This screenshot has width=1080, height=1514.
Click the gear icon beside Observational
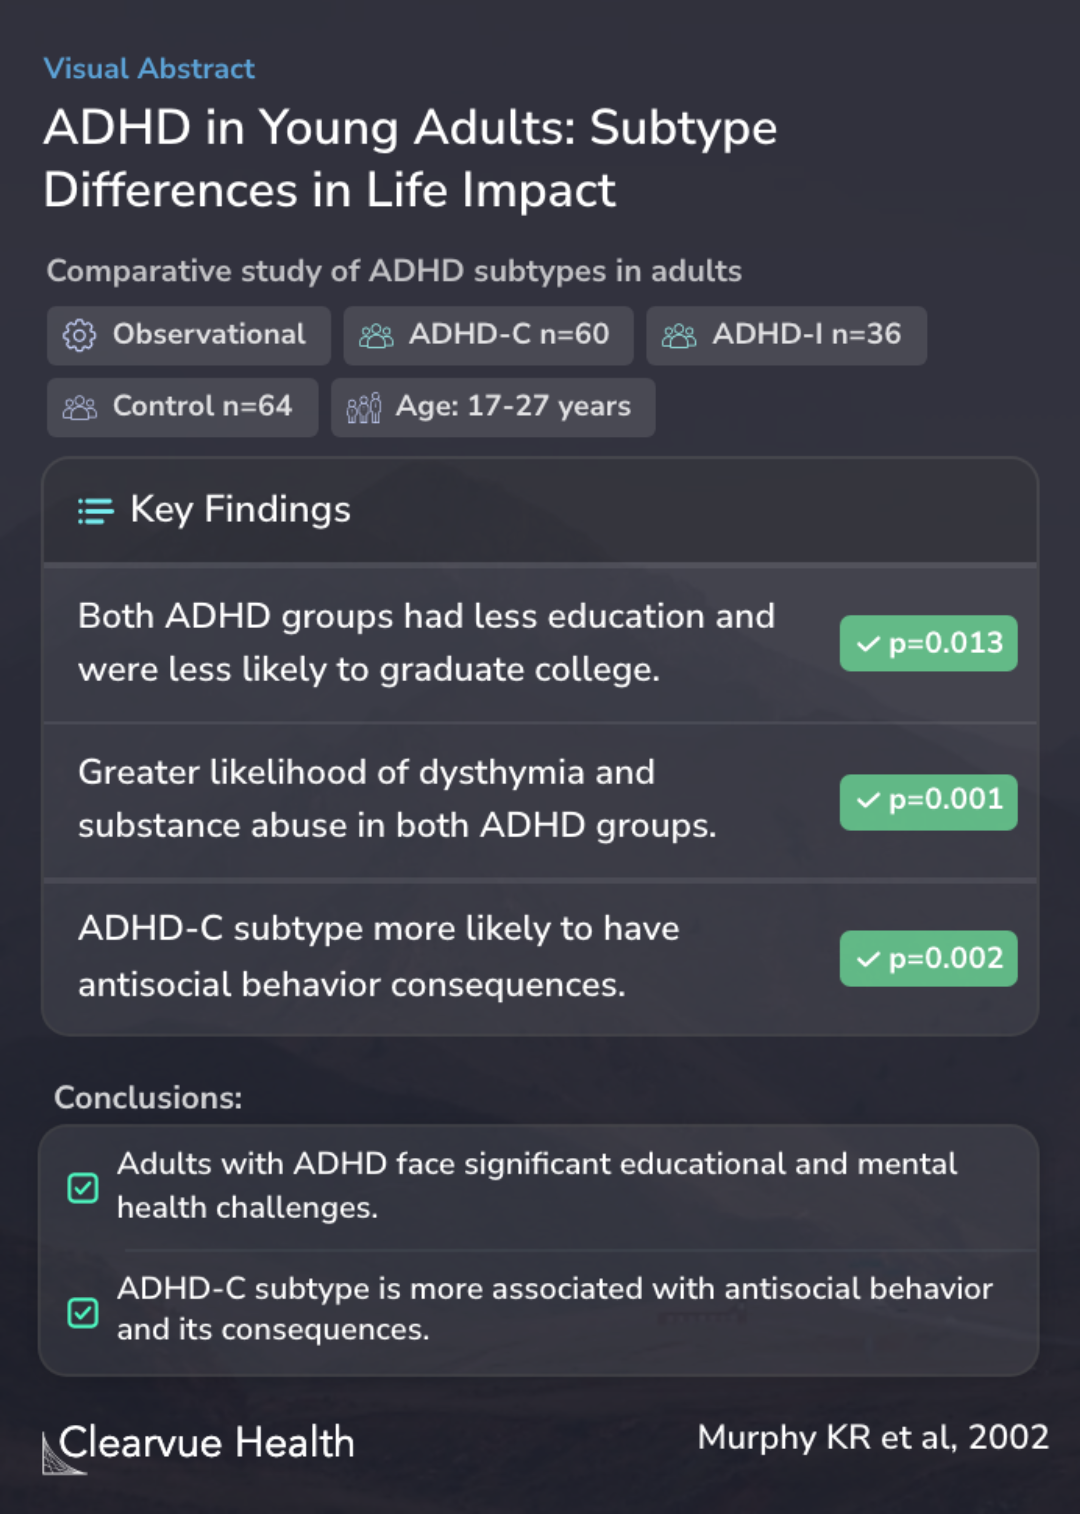pyautogui.click(x=79, y=336)
